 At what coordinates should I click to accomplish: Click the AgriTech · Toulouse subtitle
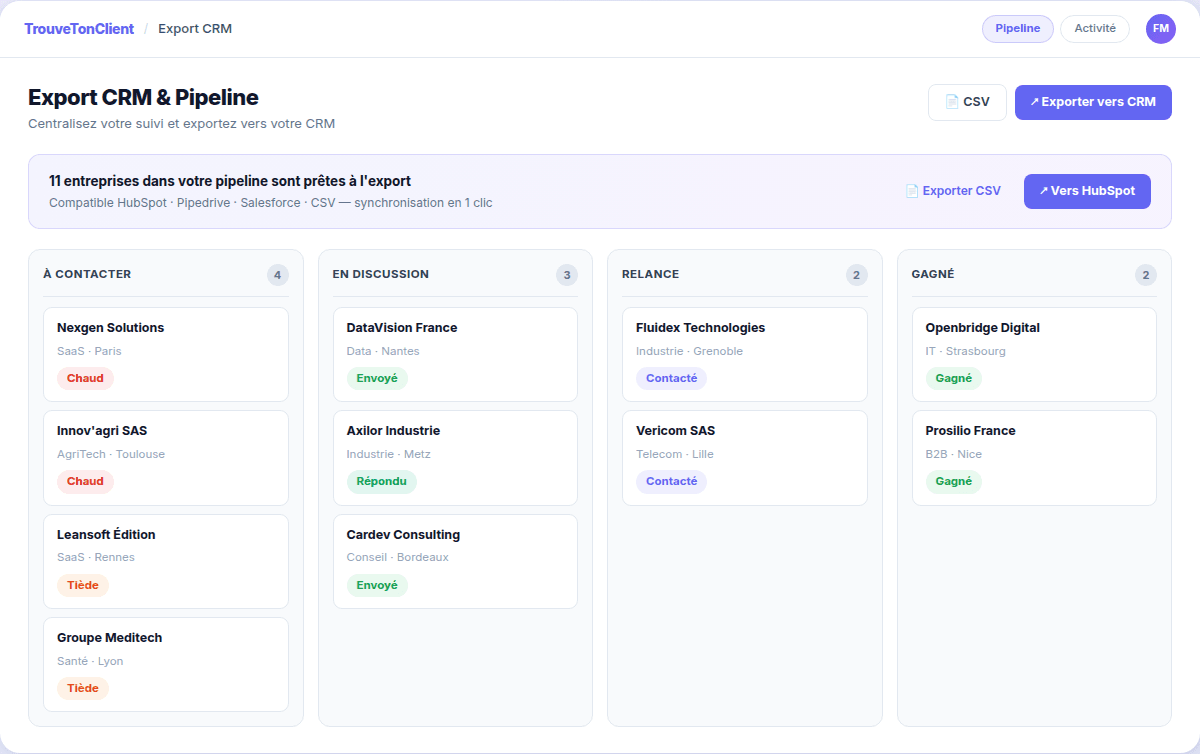pos(111,454)
